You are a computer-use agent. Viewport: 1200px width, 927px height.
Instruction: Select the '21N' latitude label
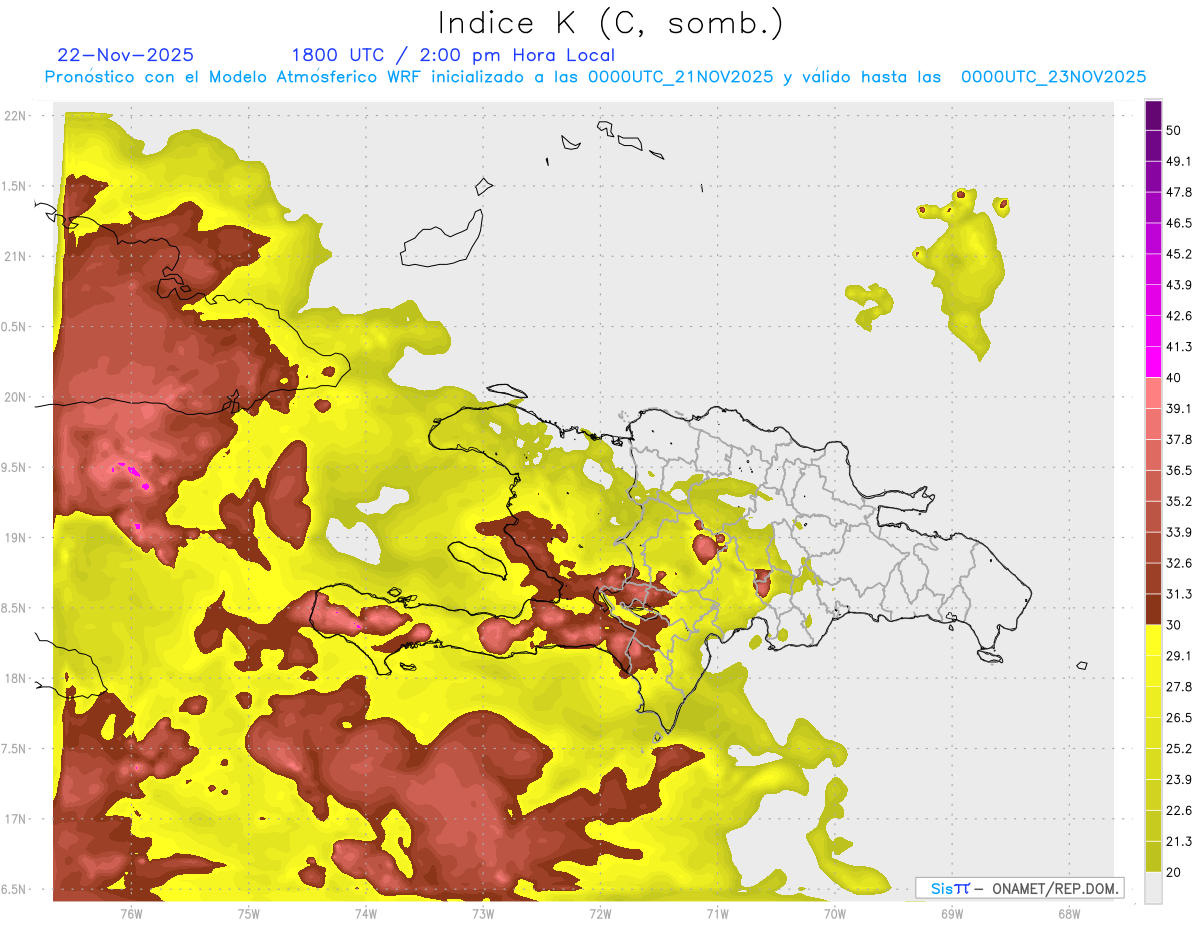click(x=15, y=256)
